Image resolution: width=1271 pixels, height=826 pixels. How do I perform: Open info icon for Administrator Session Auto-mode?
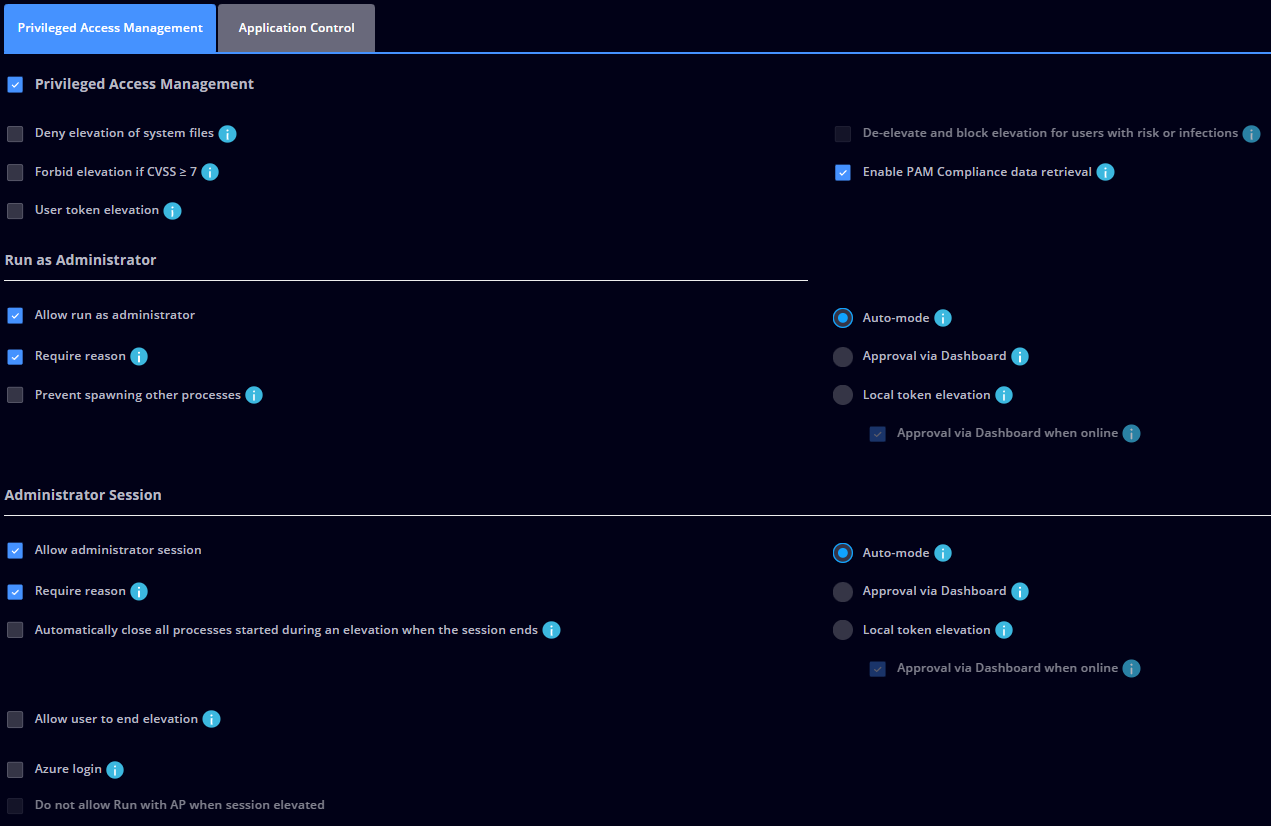(942, 553)
